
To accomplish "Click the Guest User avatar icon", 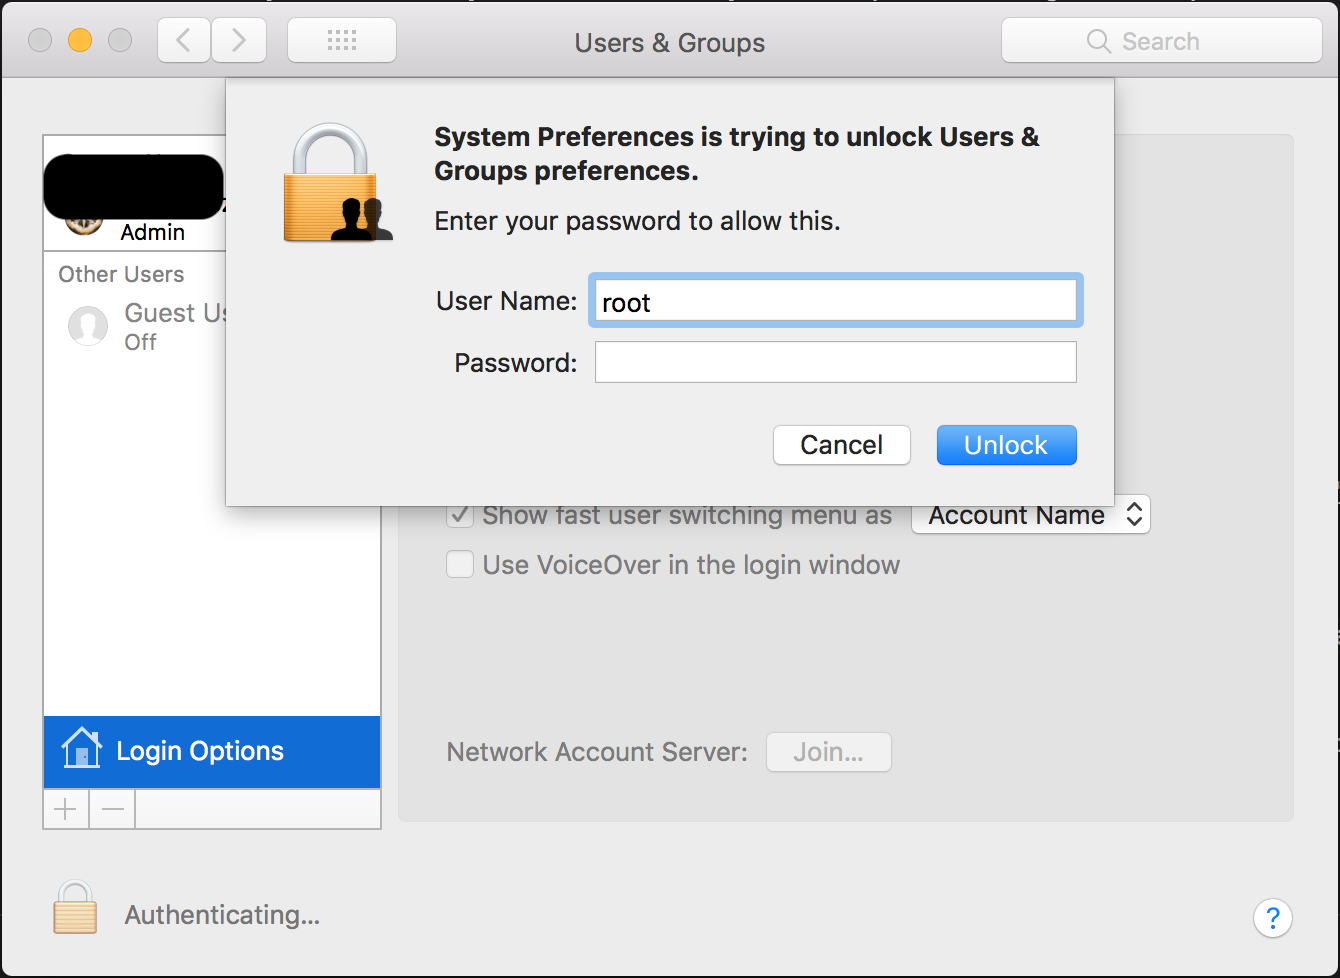I will point(88,326).
